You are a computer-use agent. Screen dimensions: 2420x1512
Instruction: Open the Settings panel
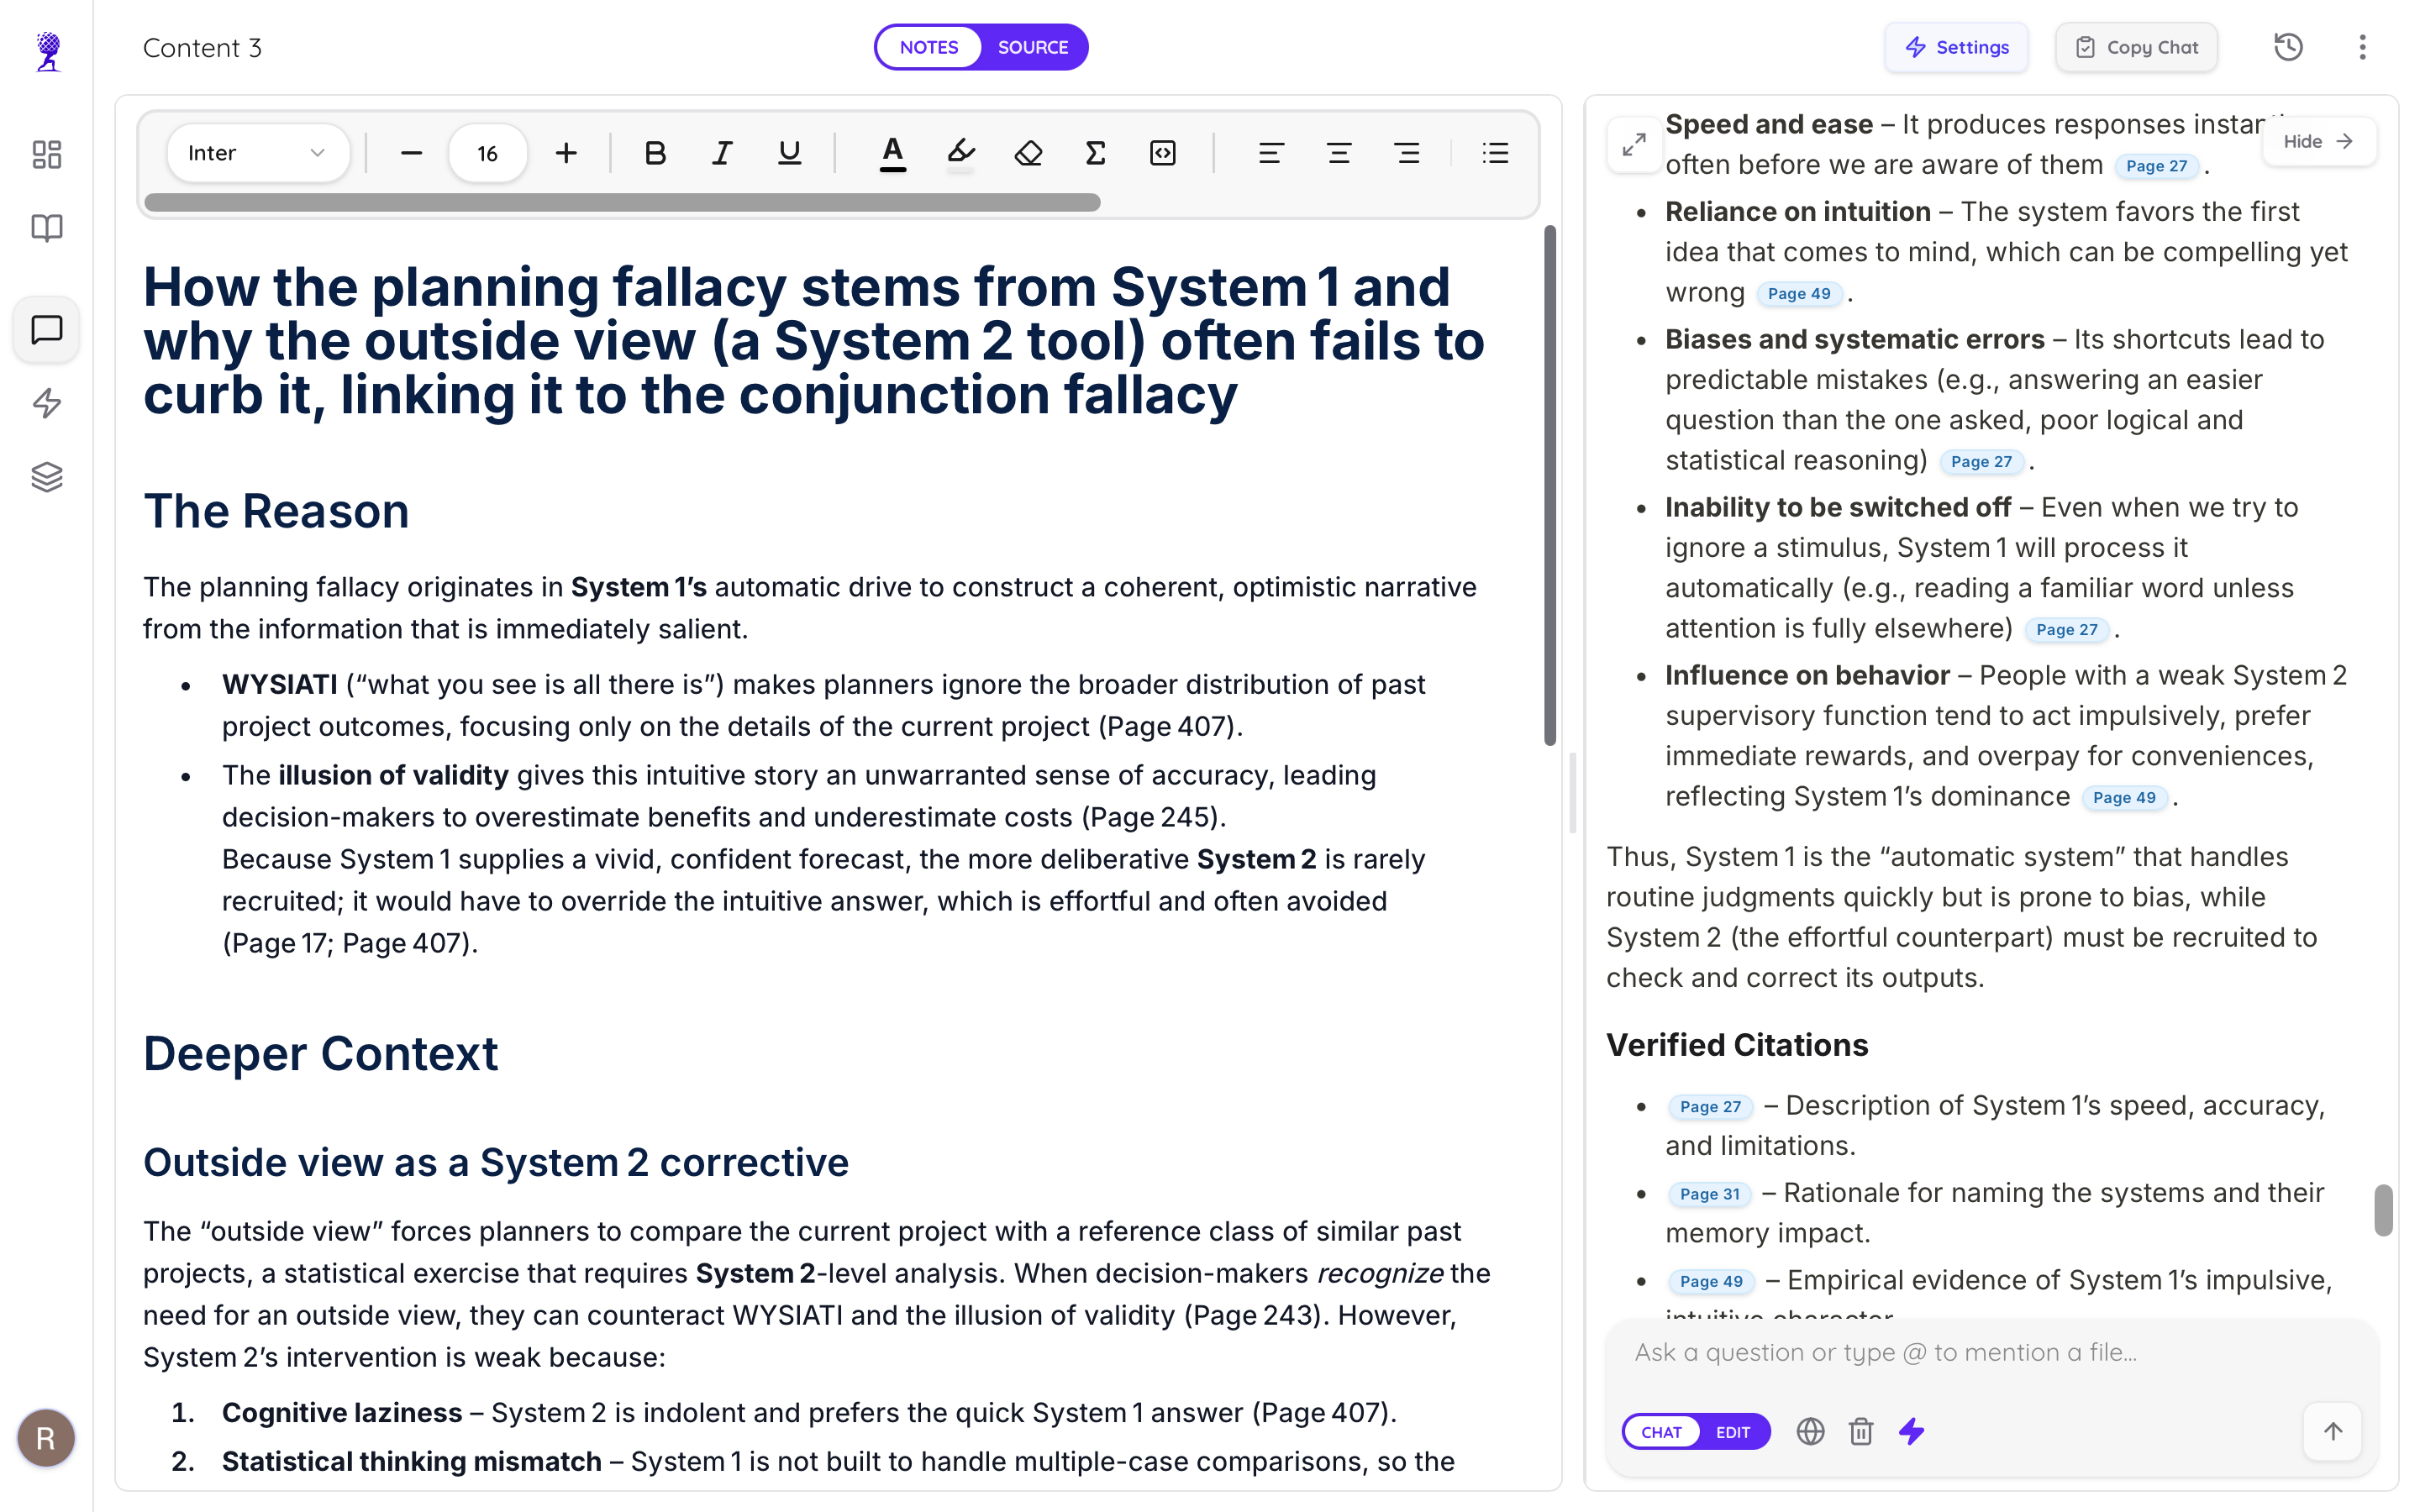point(1956,47)
